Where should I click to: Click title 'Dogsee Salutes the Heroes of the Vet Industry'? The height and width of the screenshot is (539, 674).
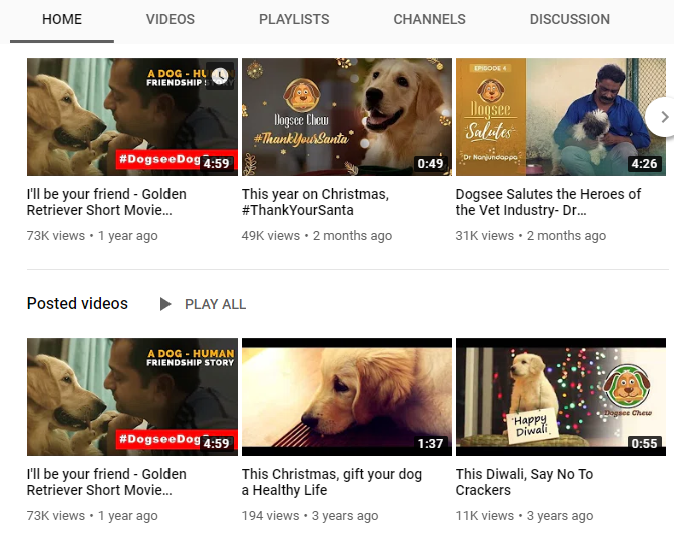548,202
